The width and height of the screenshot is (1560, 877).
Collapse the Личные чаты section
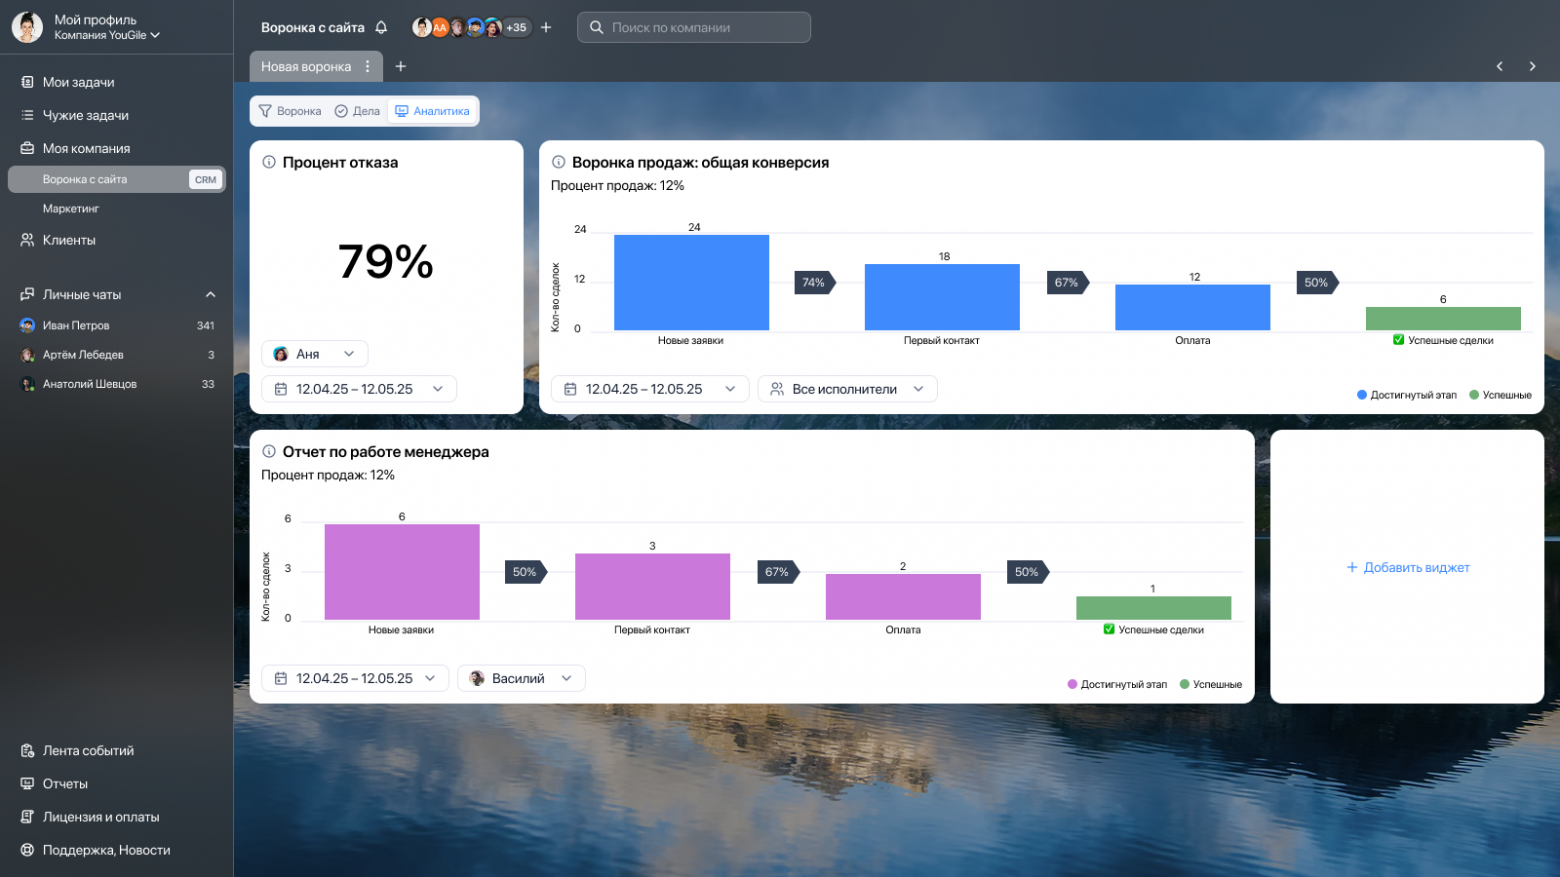pos(210,295)
